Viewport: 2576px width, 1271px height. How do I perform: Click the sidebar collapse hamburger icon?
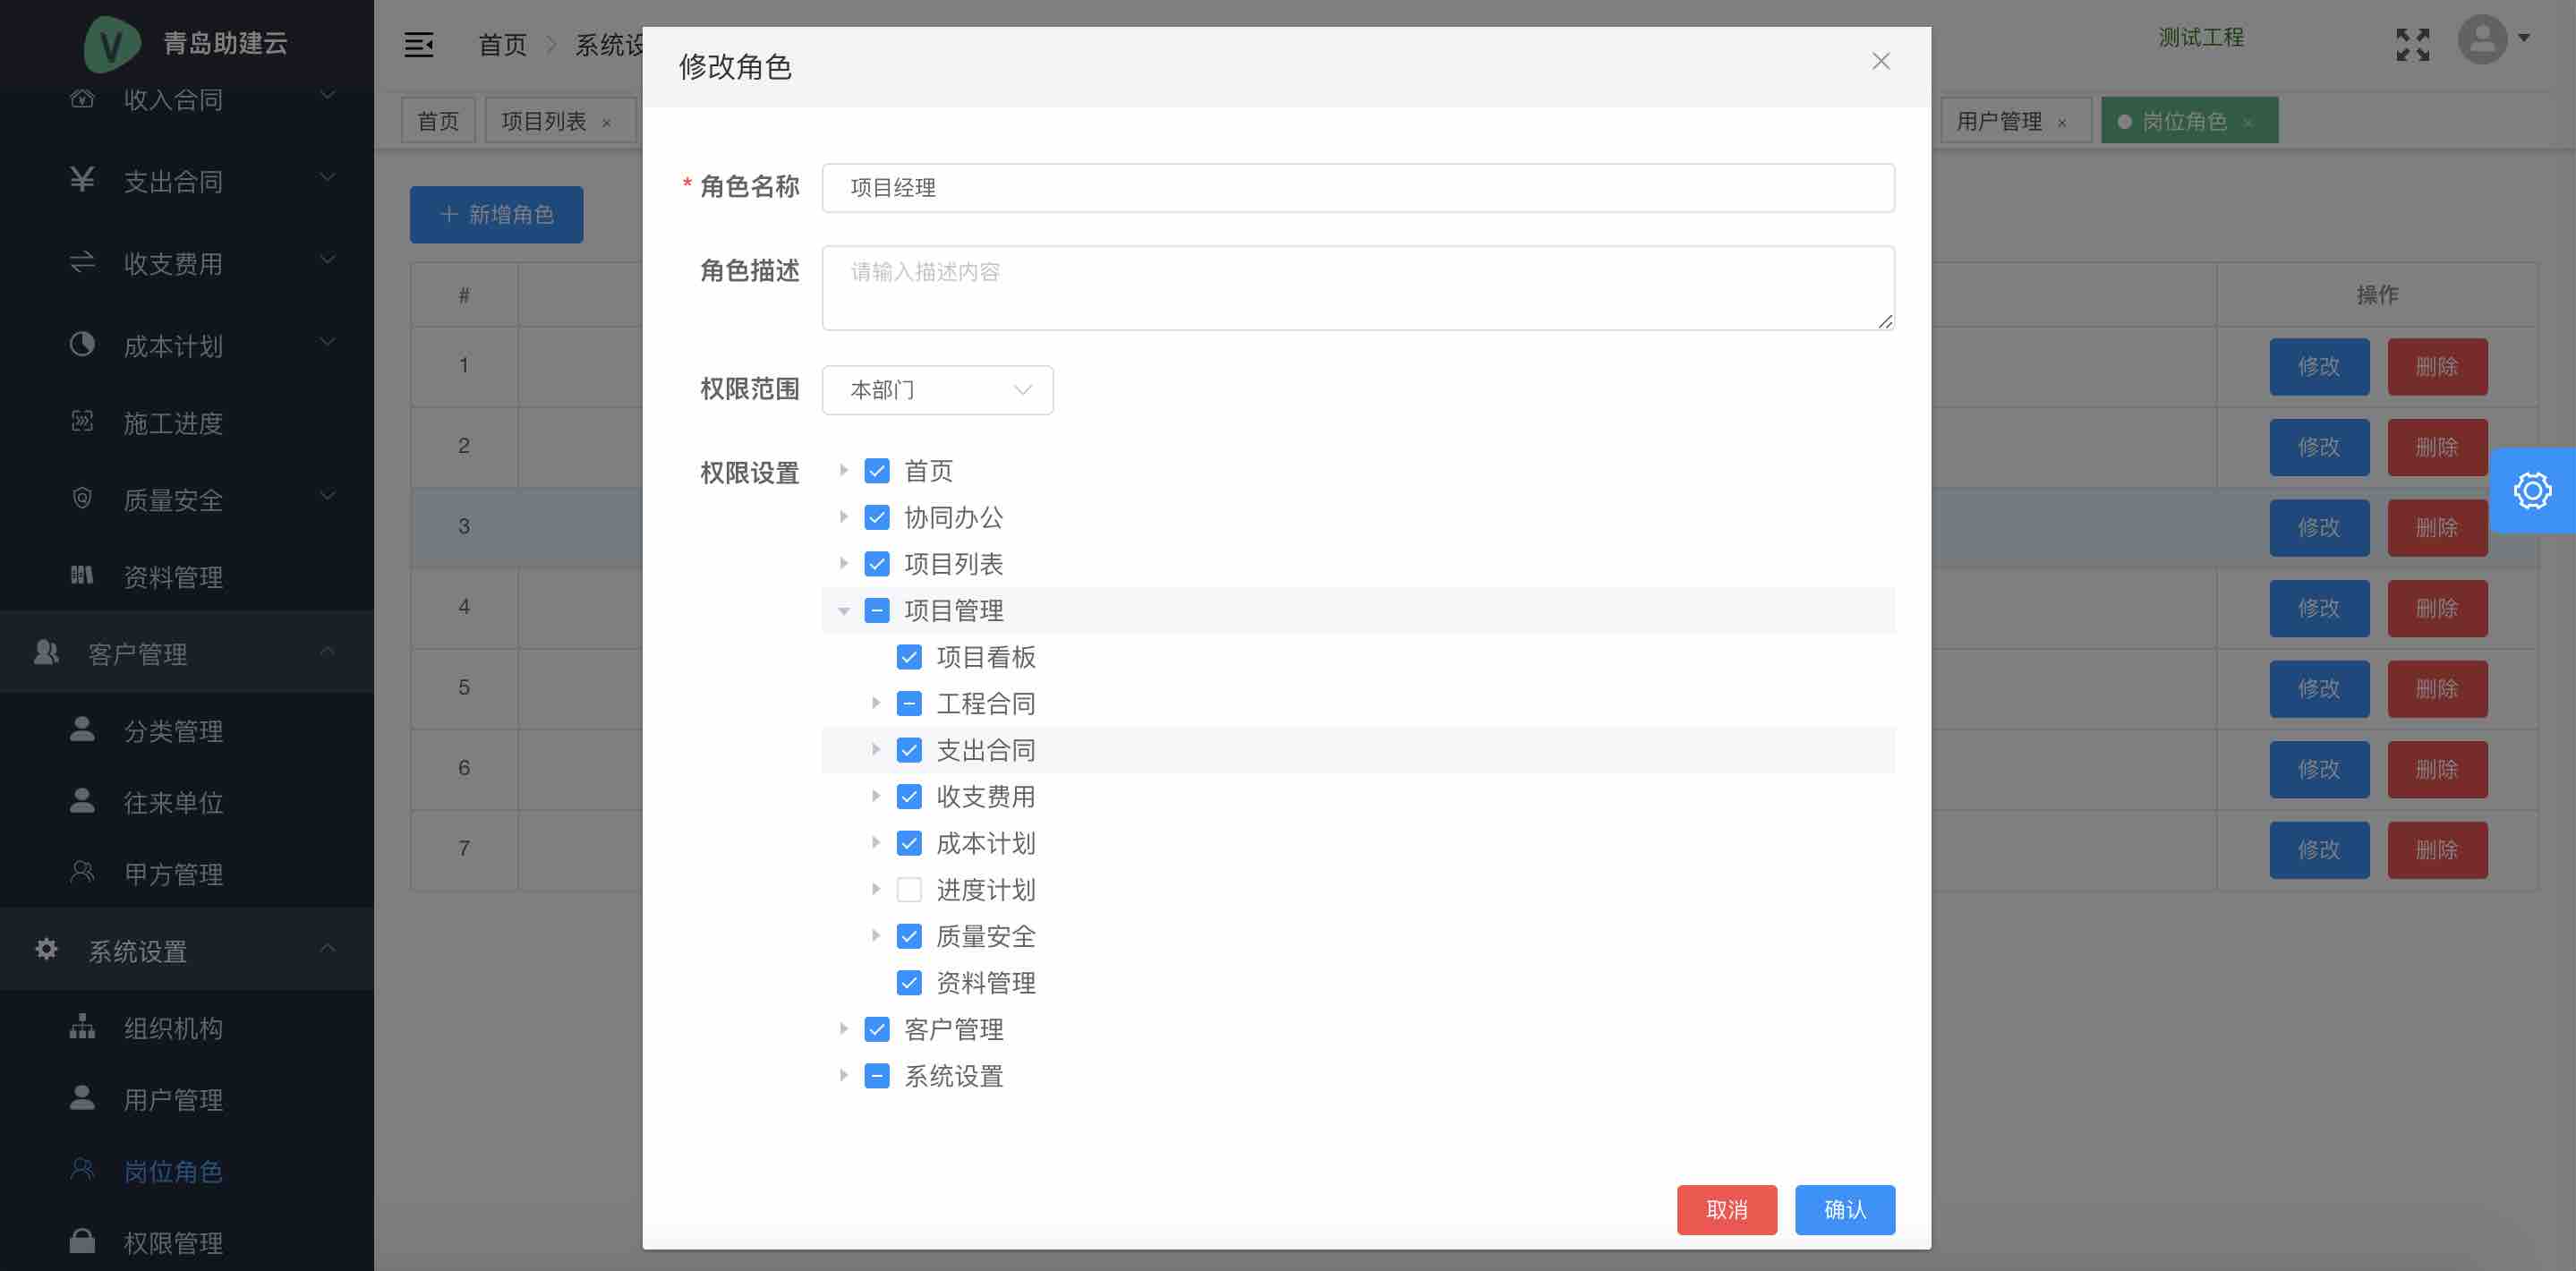(418, 44)
